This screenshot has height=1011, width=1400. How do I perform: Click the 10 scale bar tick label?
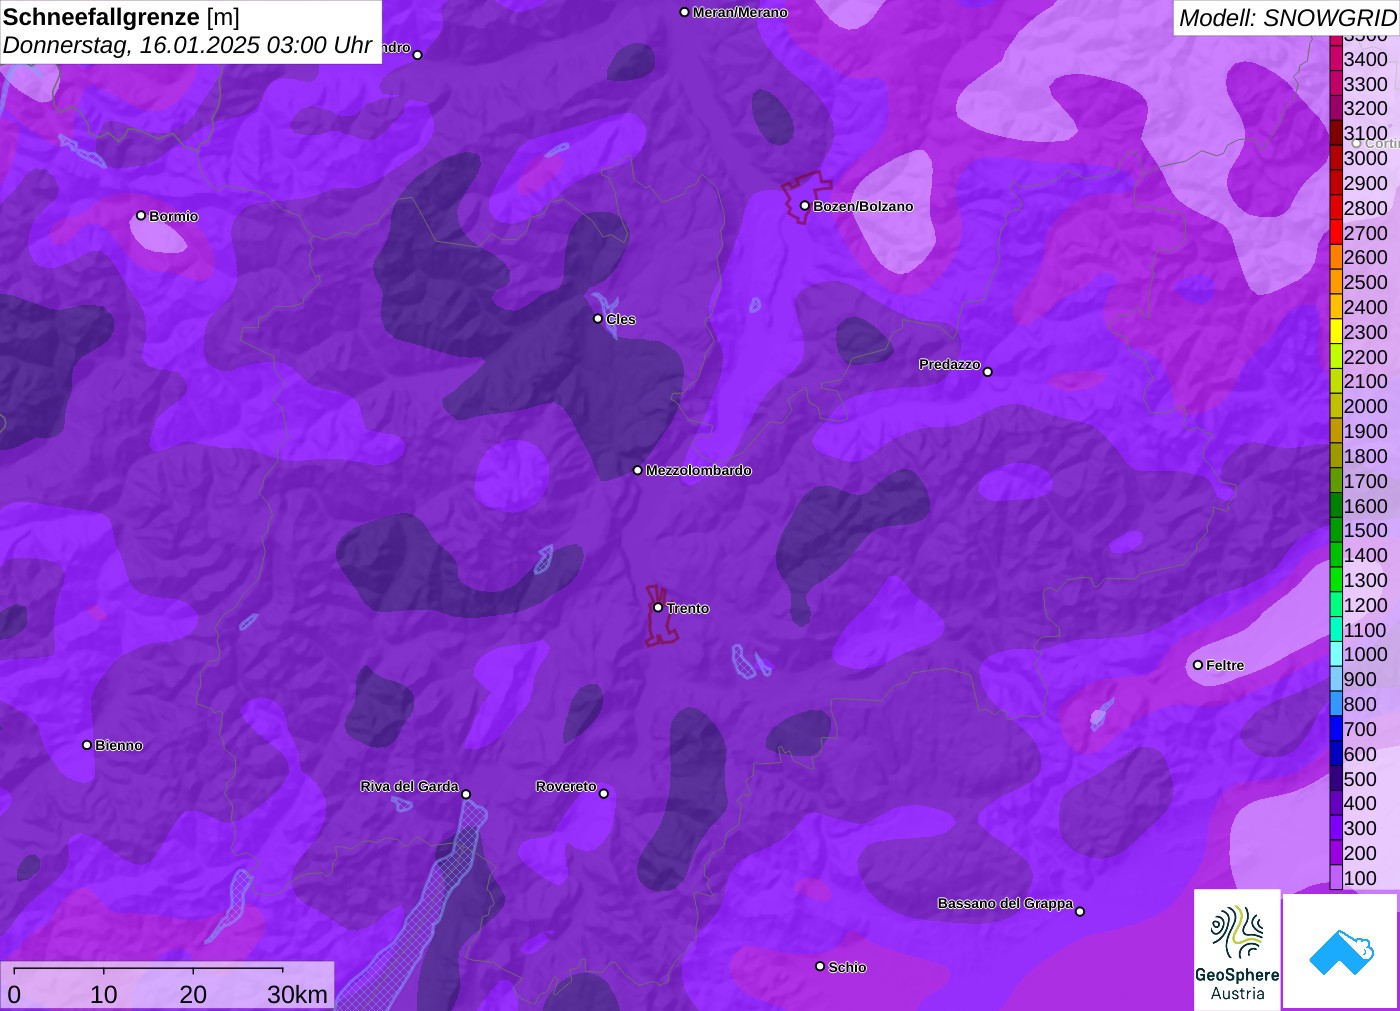[104, 994]
